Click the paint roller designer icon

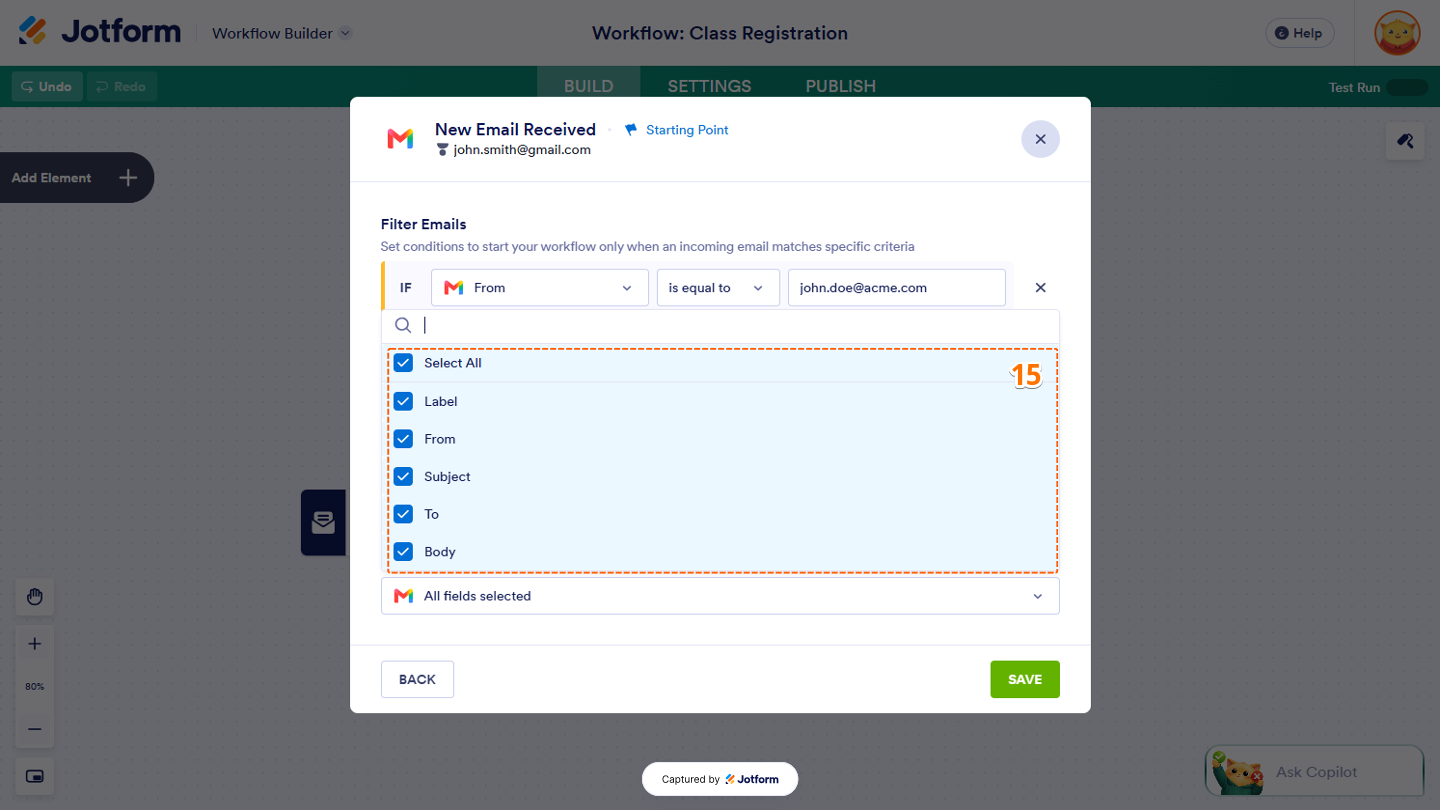[x=1405, y=141]
